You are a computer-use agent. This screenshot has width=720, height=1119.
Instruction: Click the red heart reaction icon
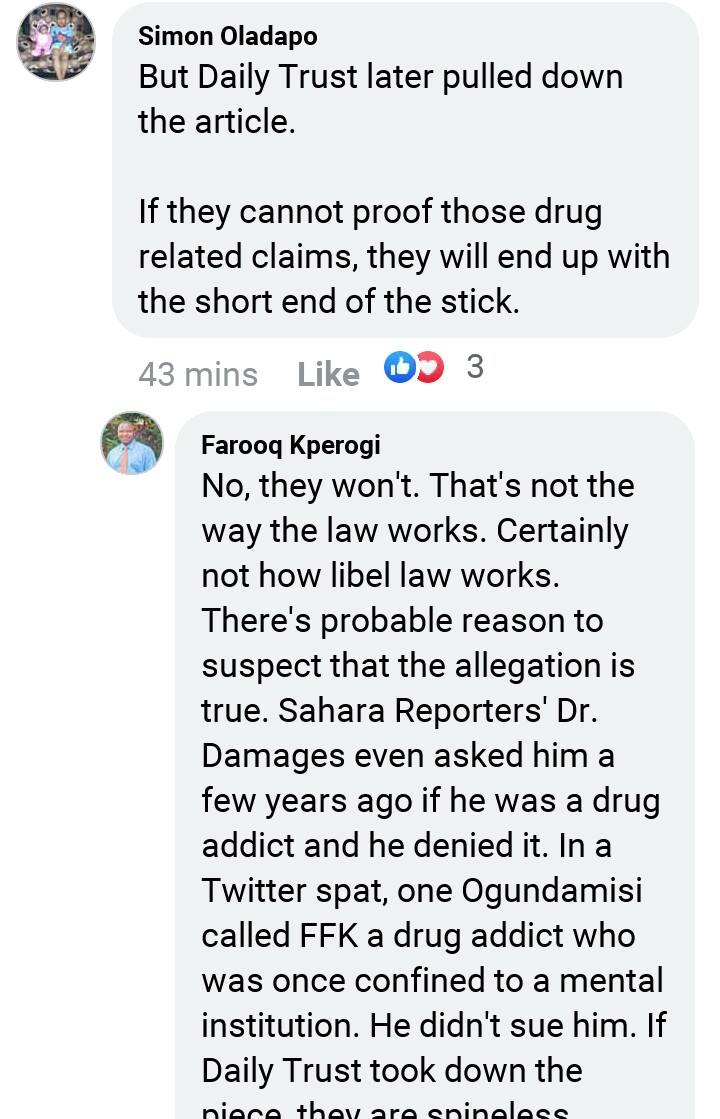(430, 367)
